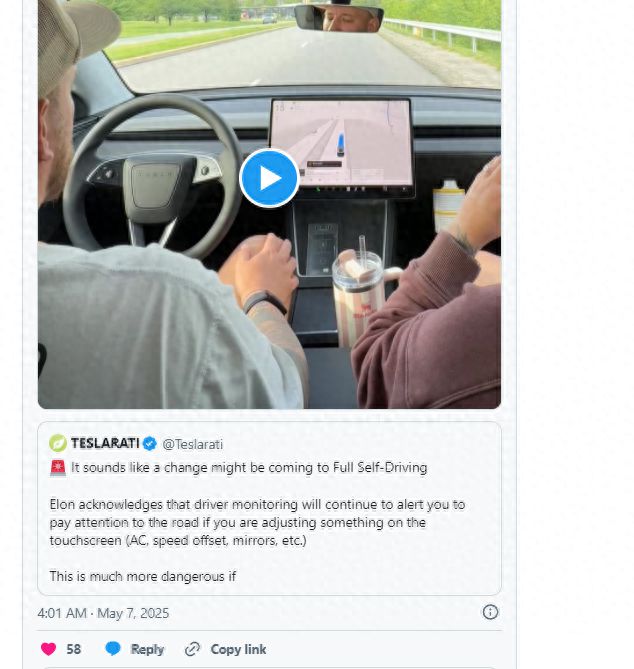Click the chain link copy icon

coord(192,649)
